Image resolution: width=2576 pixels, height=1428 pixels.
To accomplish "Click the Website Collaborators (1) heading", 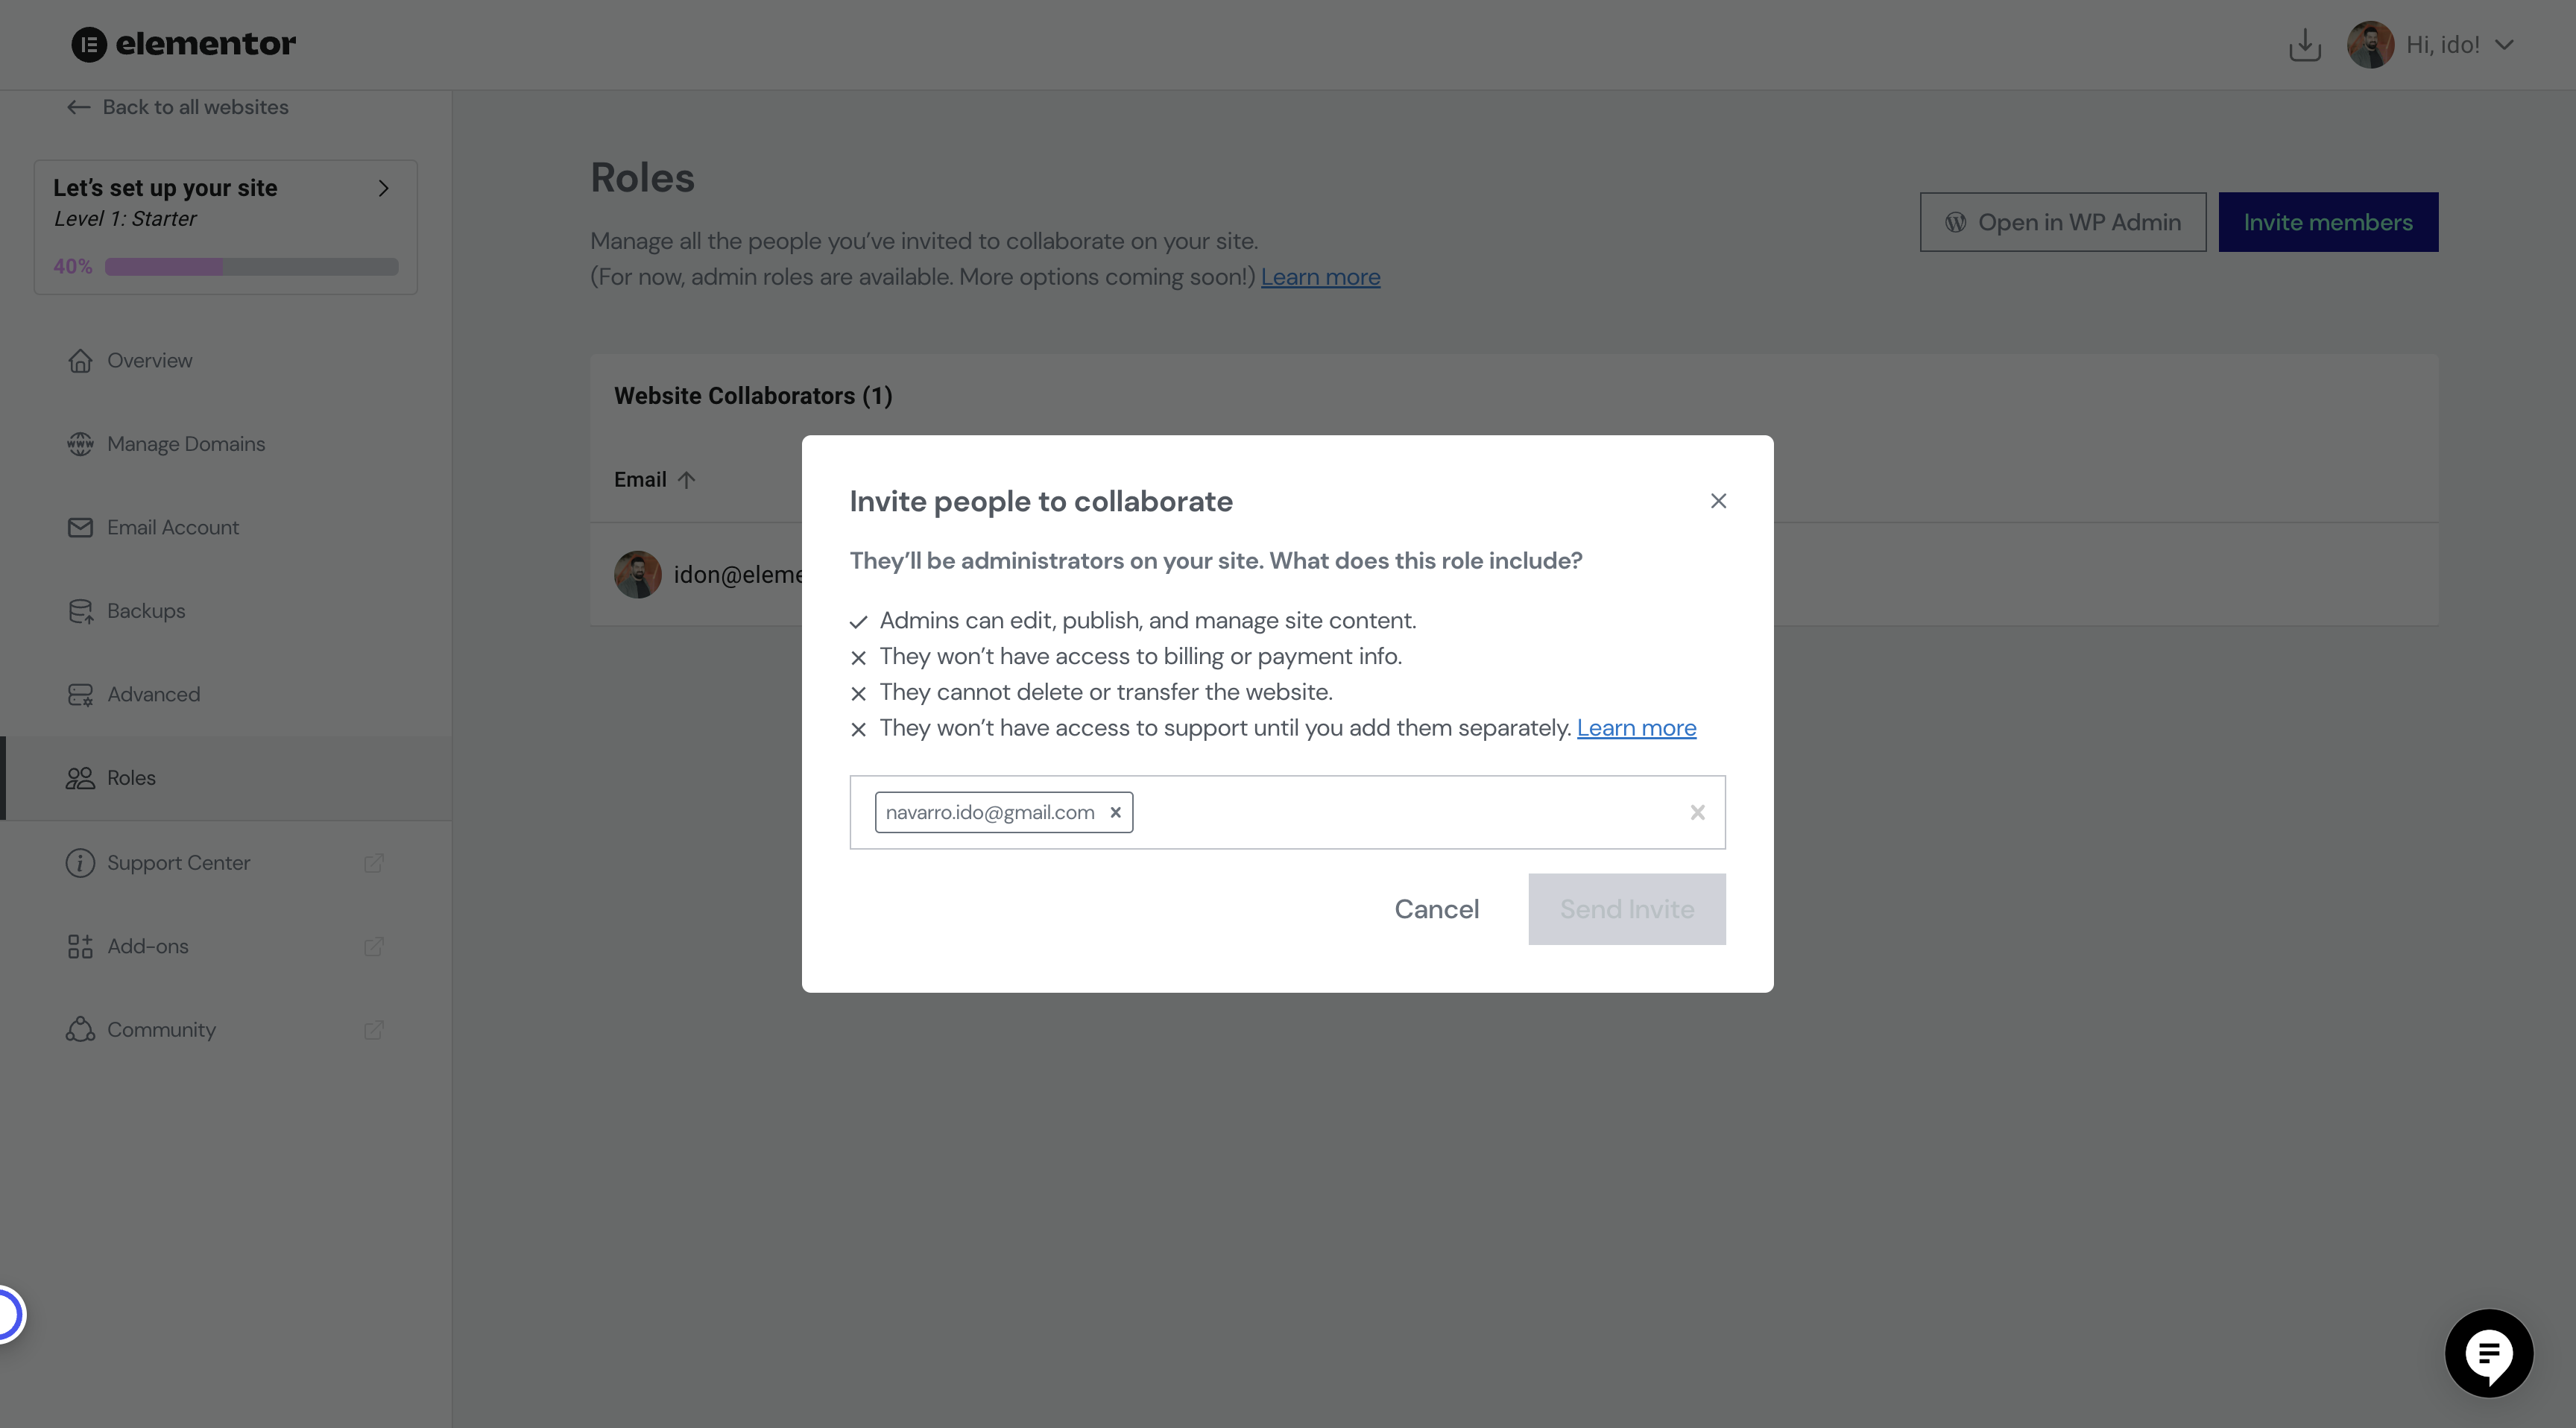I will 753,396.
